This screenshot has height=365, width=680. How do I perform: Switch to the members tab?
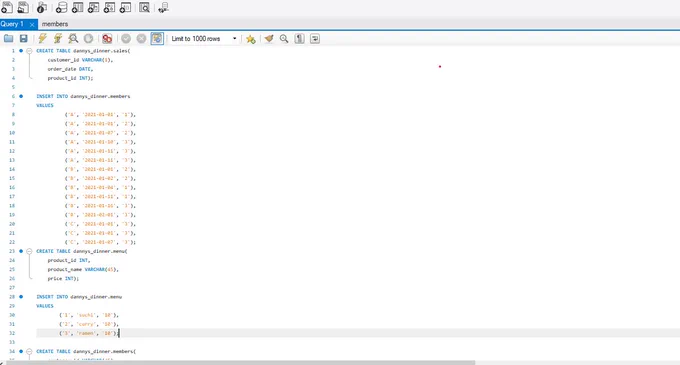click(55, 24)
